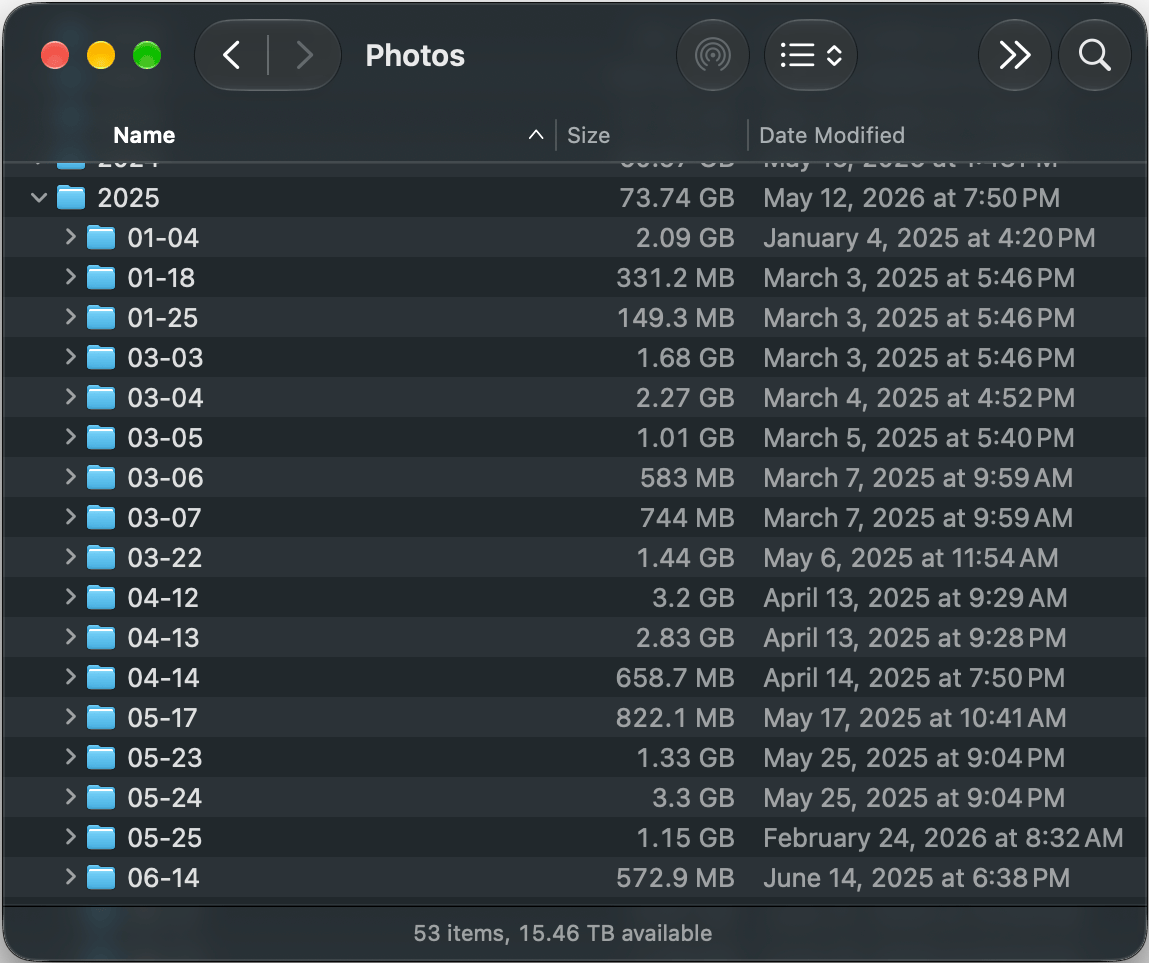Expand the 01-18 folder
Viewport: 1149px width, 963px height.
pyautogui.click(x=70, y=277)
